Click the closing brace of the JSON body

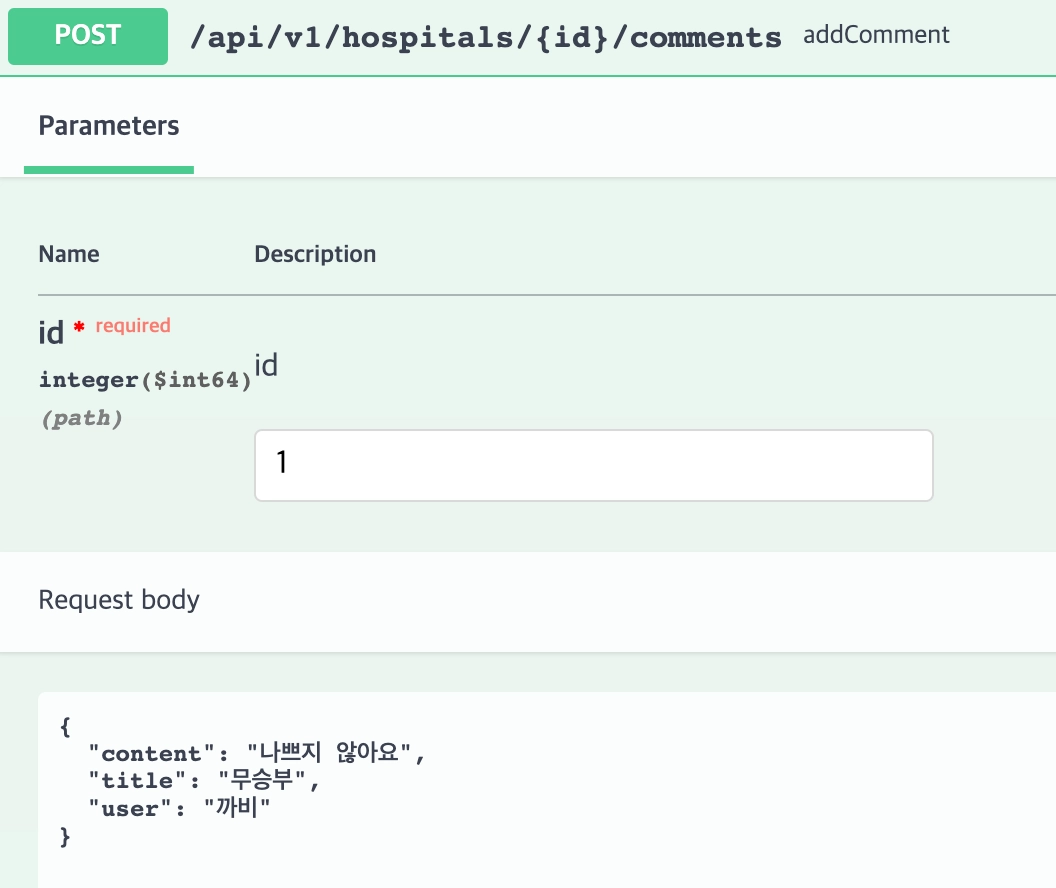[x=66, y=835]
